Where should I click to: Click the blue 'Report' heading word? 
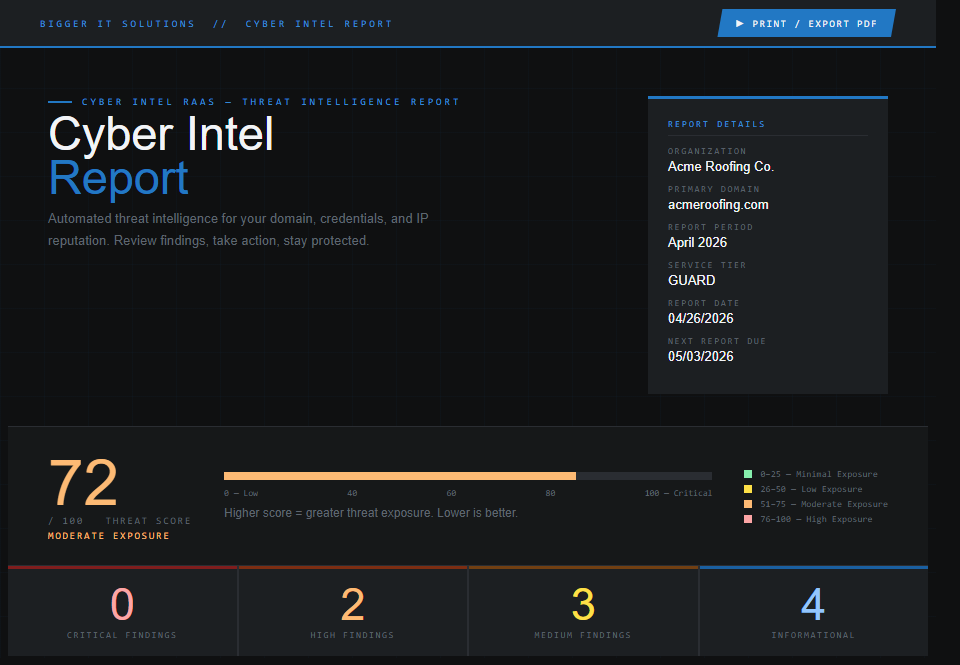[118, 178]
